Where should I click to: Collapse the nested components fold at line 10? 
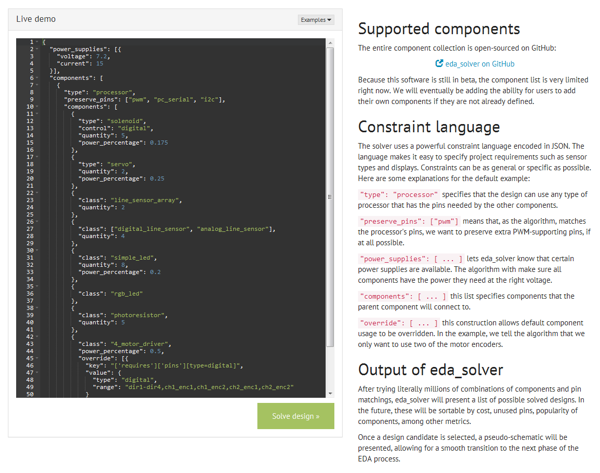click(37, 106)
